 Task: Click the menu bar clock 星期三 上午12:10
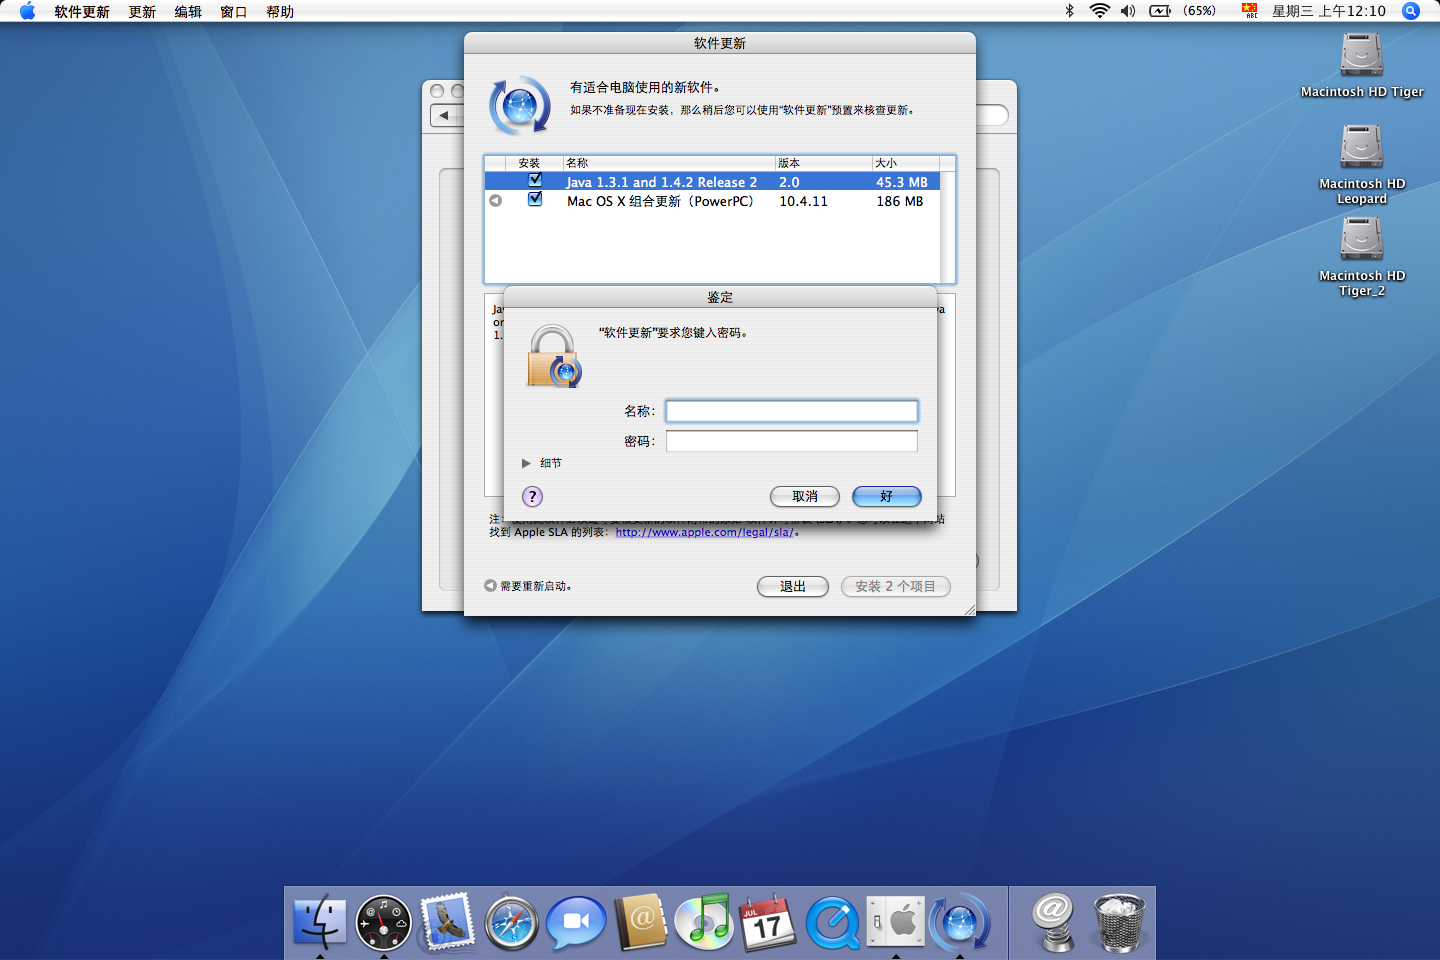click(1329, 12)
